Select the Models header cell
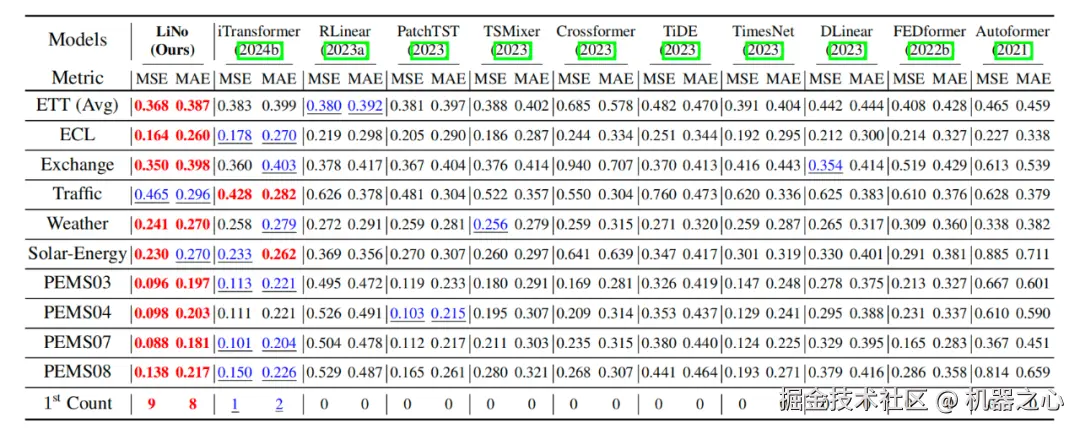Viewport: 1080px width, 429px height. pyautogui.click(x=78, y=39)
